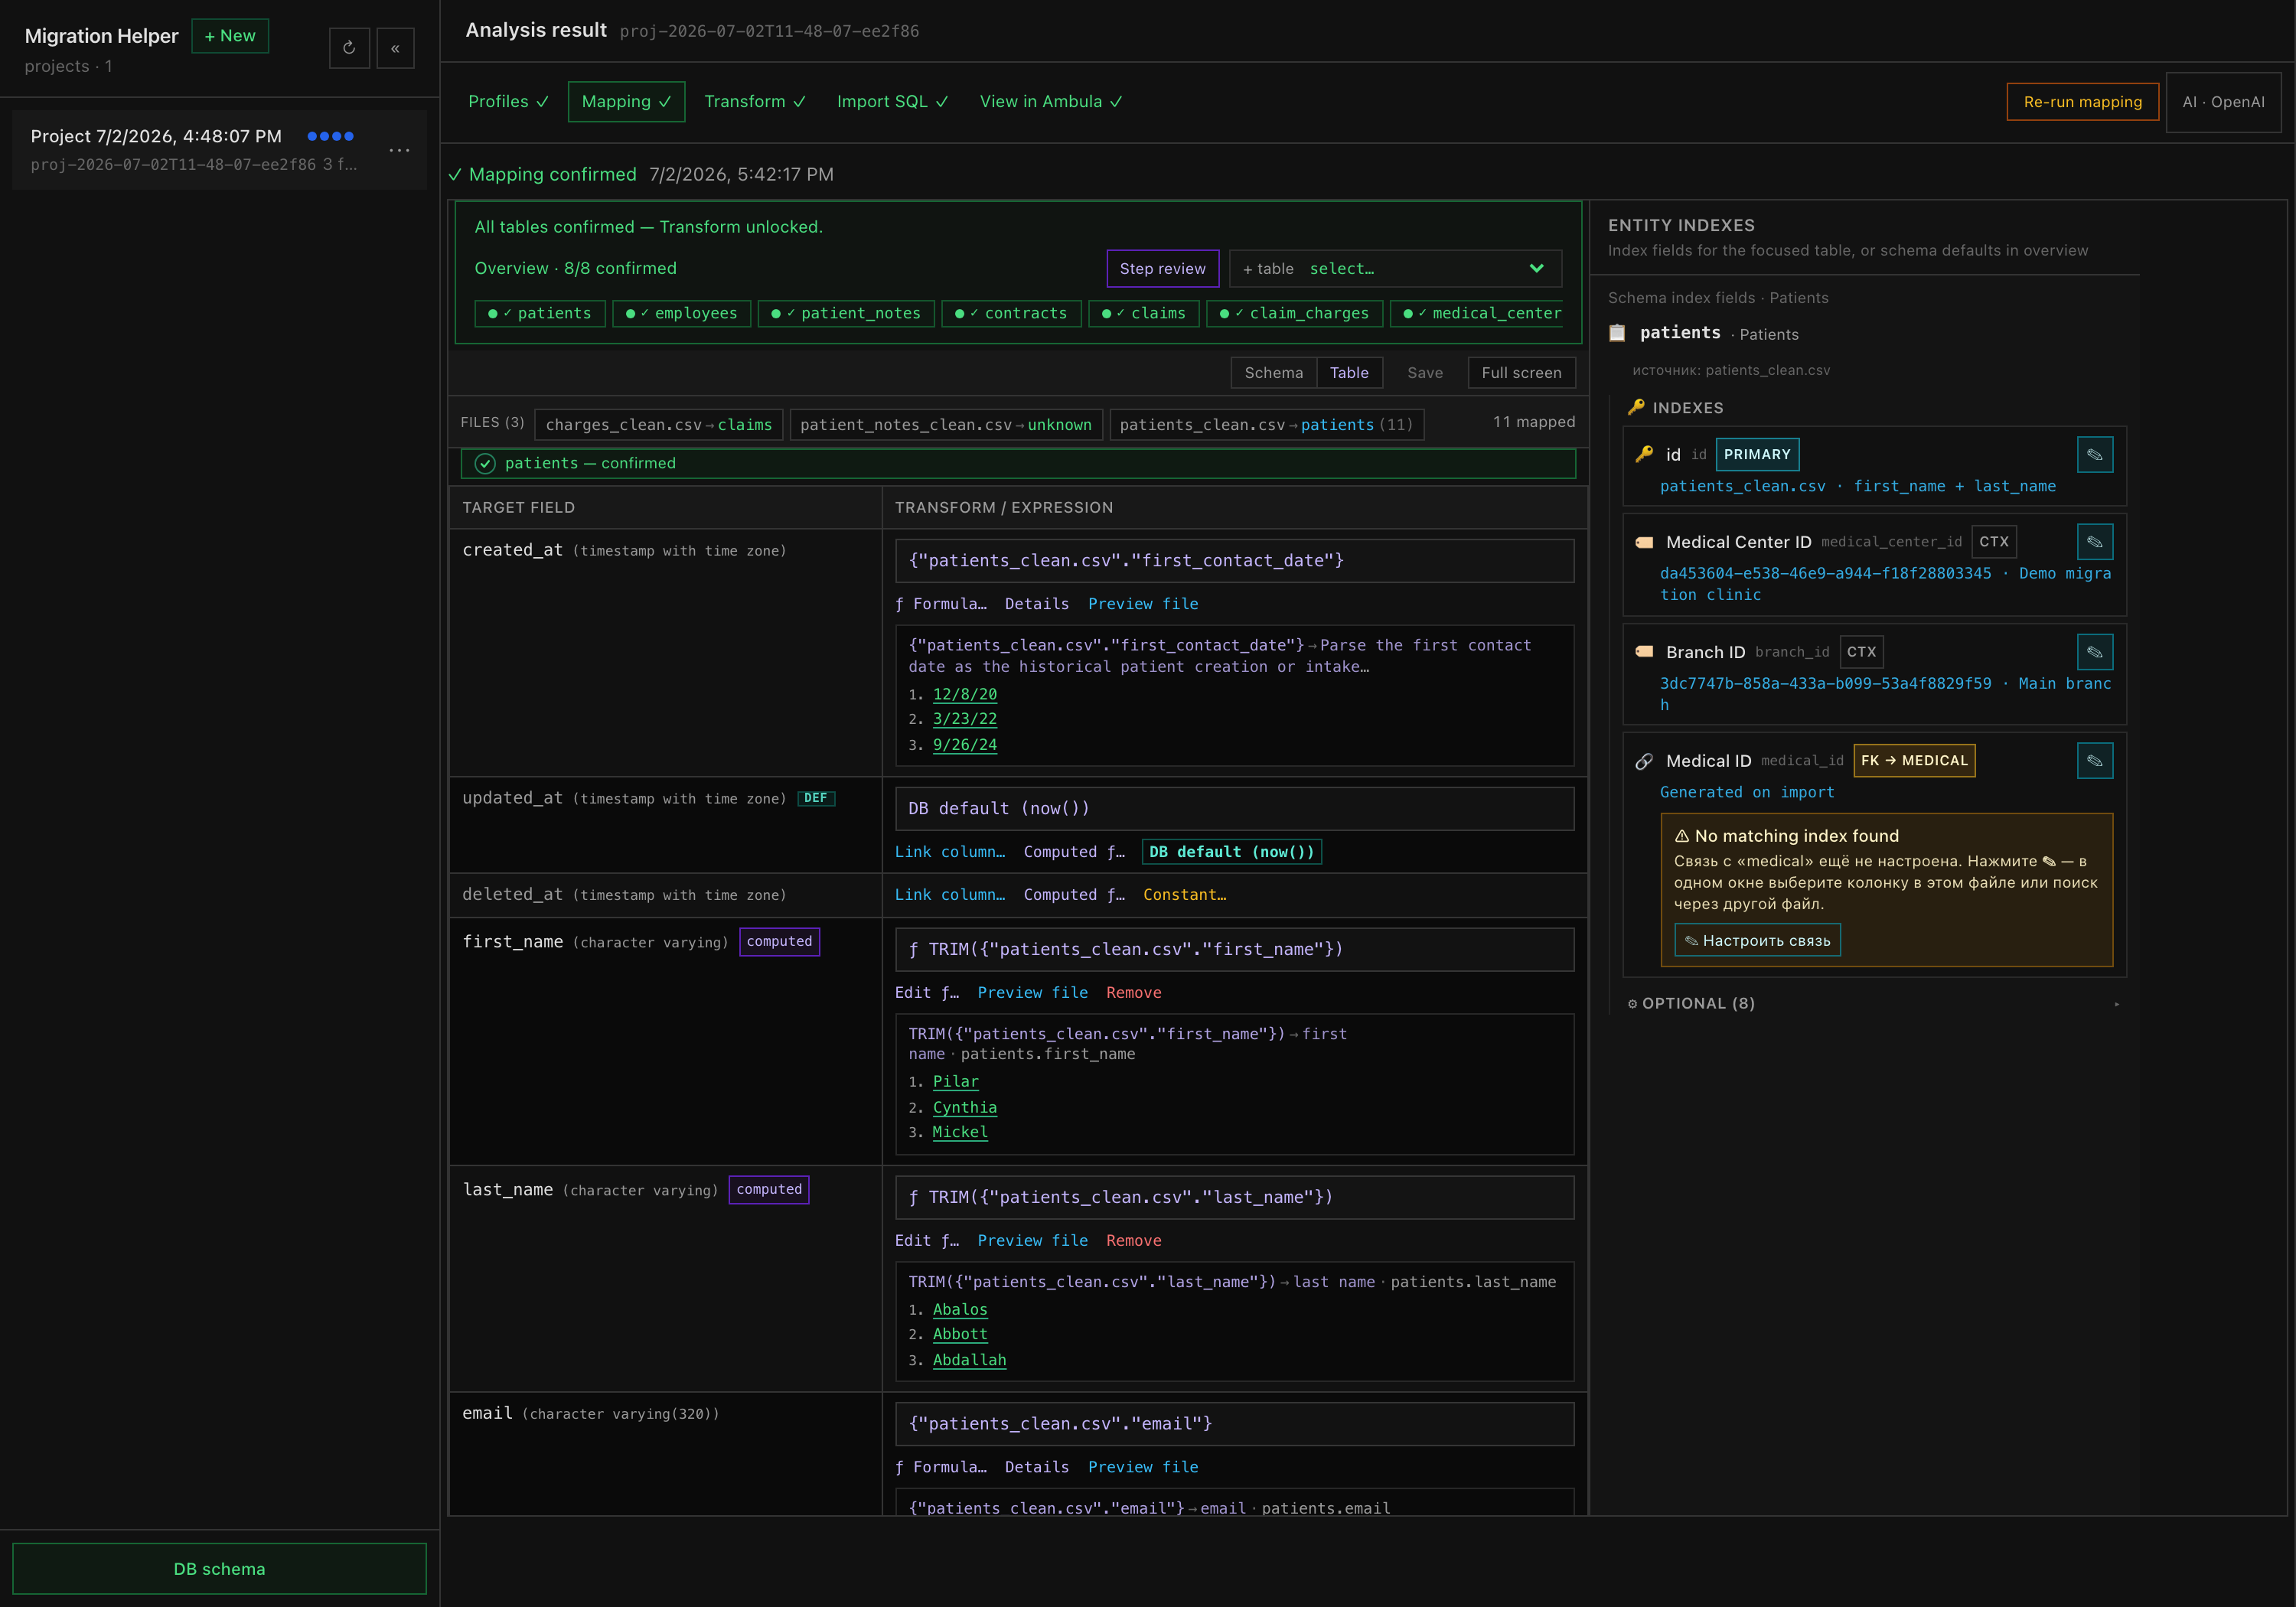Click the key icon beside id index
2296x1607 pixels.
(1644, 454)
